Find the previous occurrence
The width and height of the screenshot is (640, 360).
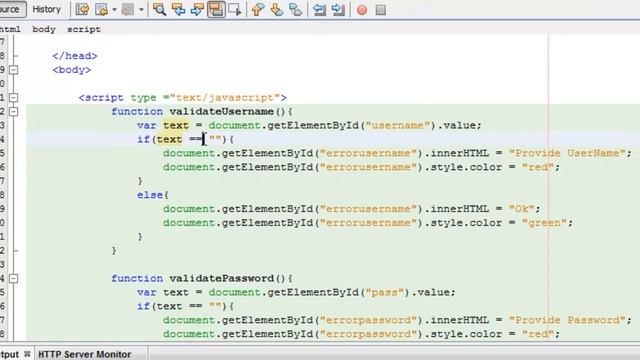[x=178, y=9]
